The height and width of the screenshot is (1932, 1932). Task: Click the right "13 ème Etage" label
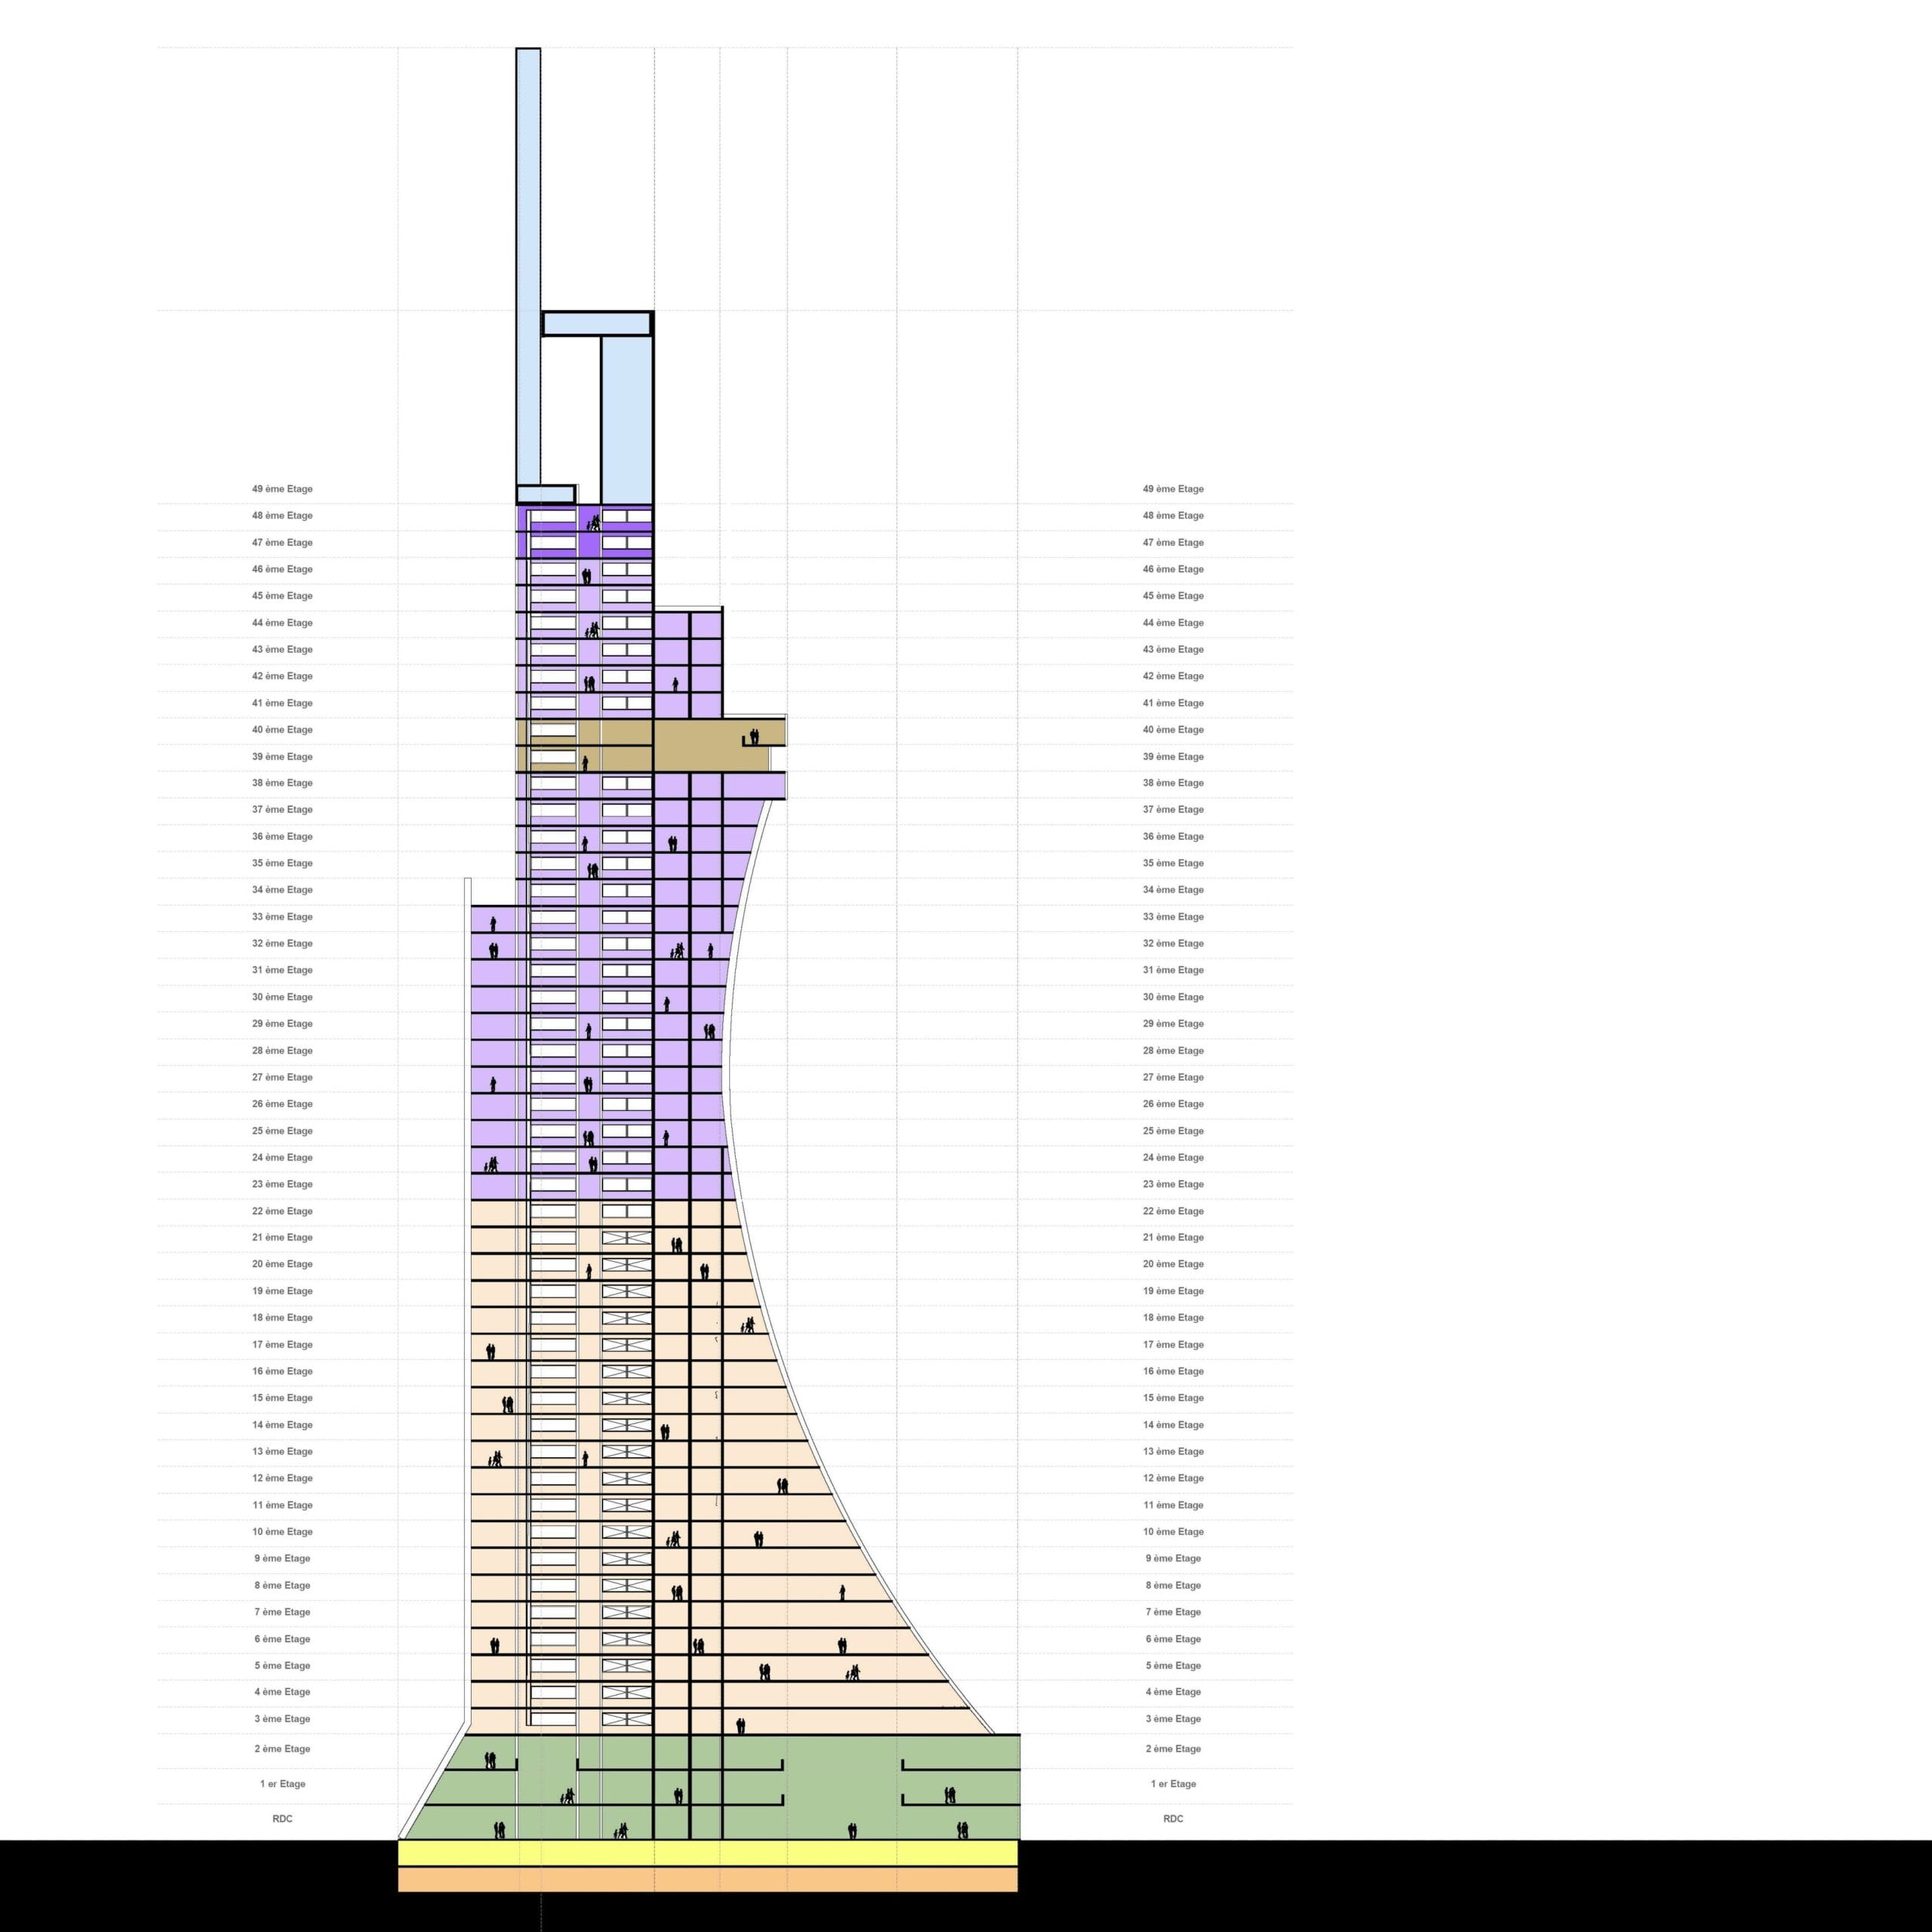tap(1173, 1451)
